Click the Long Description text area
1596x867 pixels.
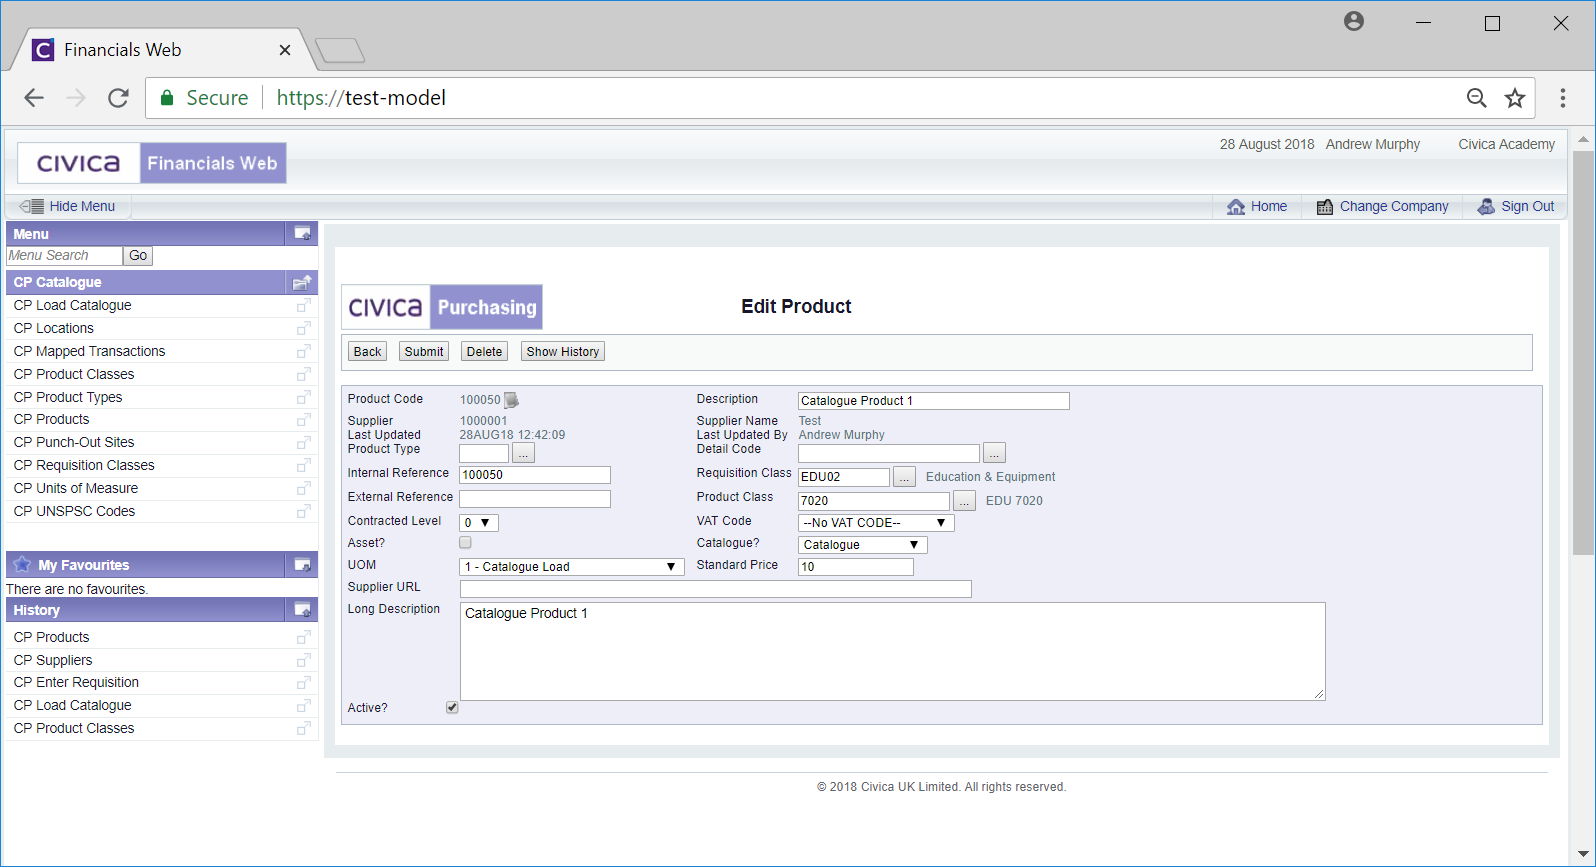[x=893, y=651]
